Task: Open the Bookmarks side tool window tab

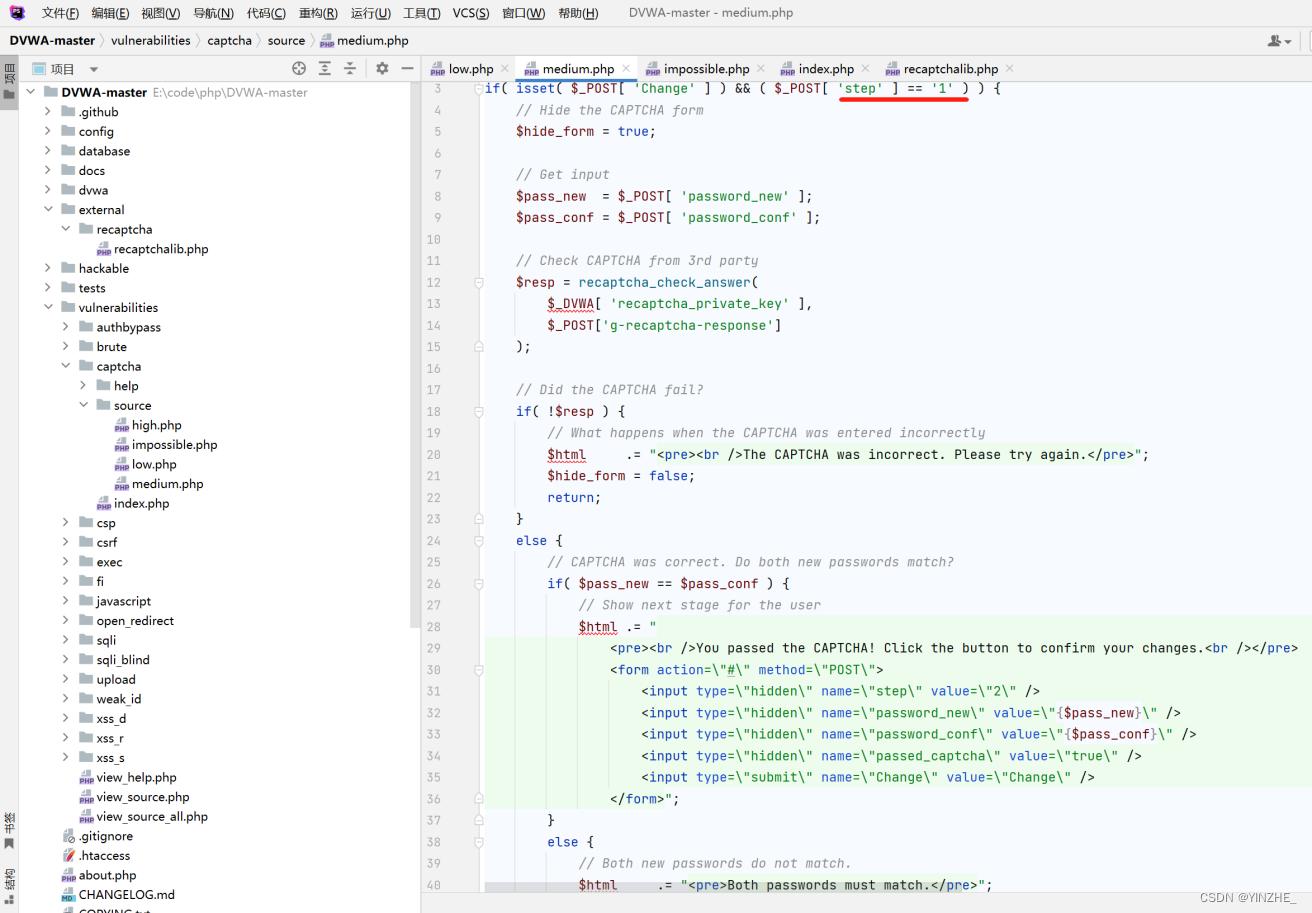Action: (x=9, y=830)
